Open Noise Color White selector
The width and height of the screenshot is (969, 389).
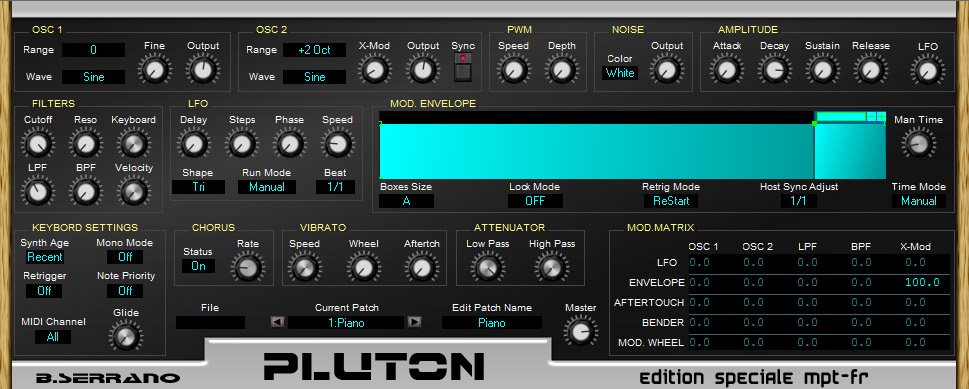coord(620,73)
